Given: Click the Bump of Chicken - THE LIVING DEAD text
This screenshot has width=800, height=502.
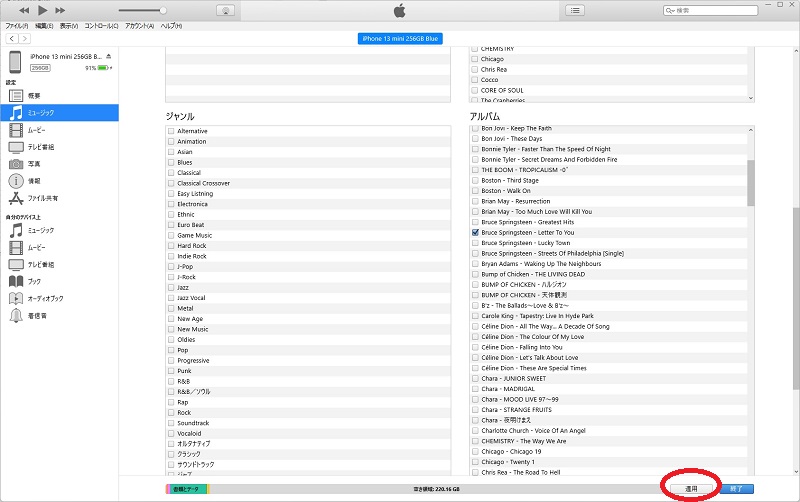Looking at the screenshot, I should pos(533,274).
